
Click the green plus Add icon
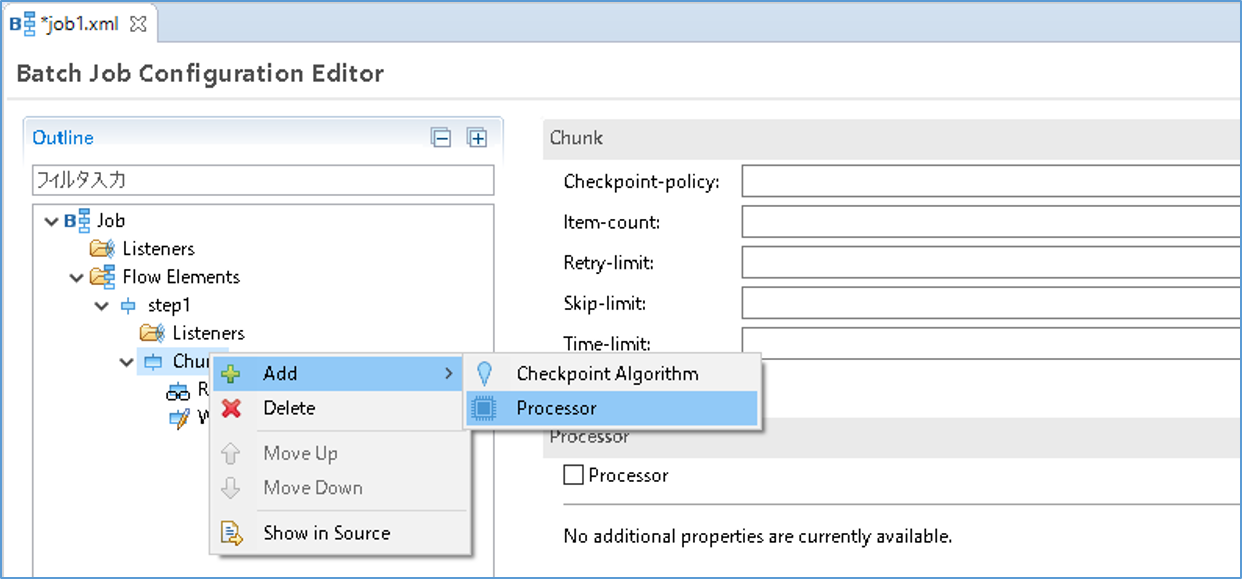(231, 374)
